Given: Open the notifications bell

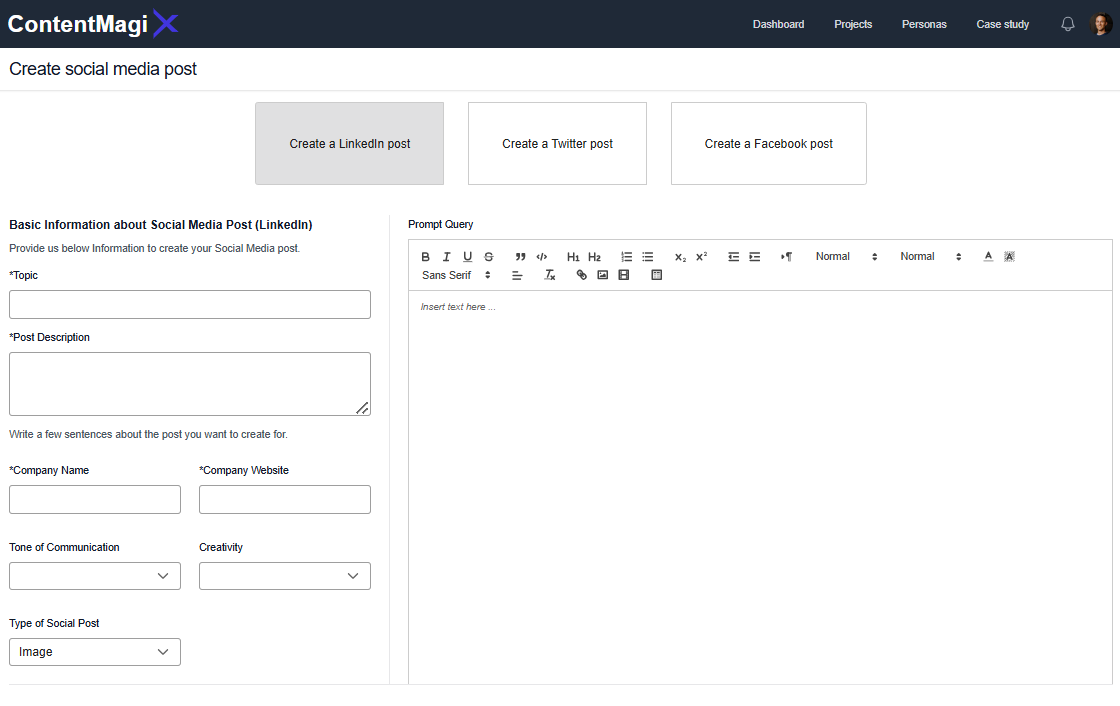Looking at the screenshot, I should 1067,24.
